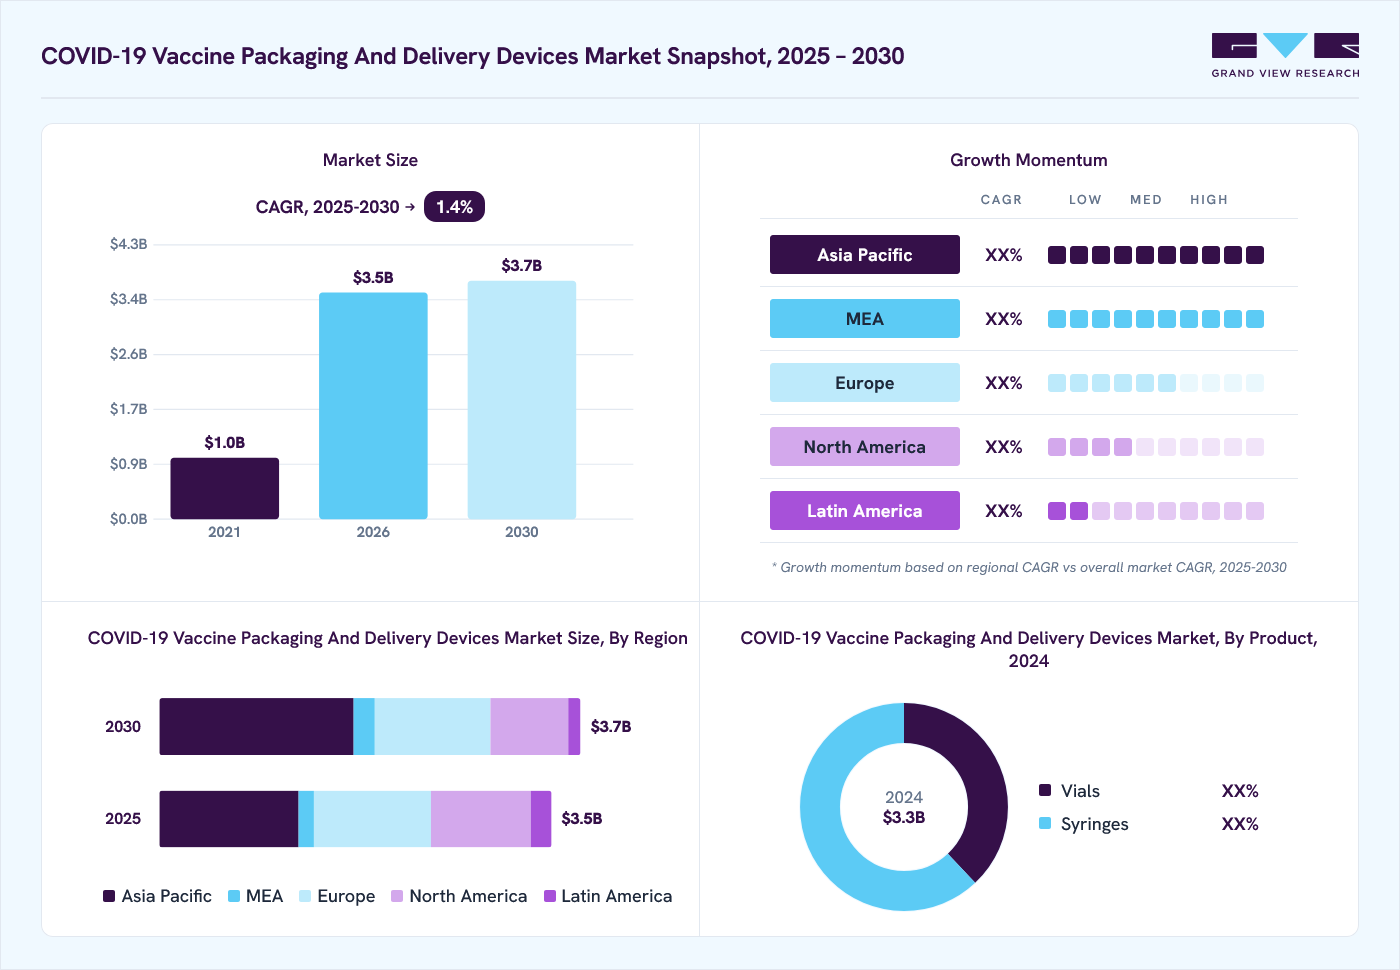The image size is (1400, 970).
Task: Select the Asia Pacific pill in Growth Momentum
Action: point(865,255)
